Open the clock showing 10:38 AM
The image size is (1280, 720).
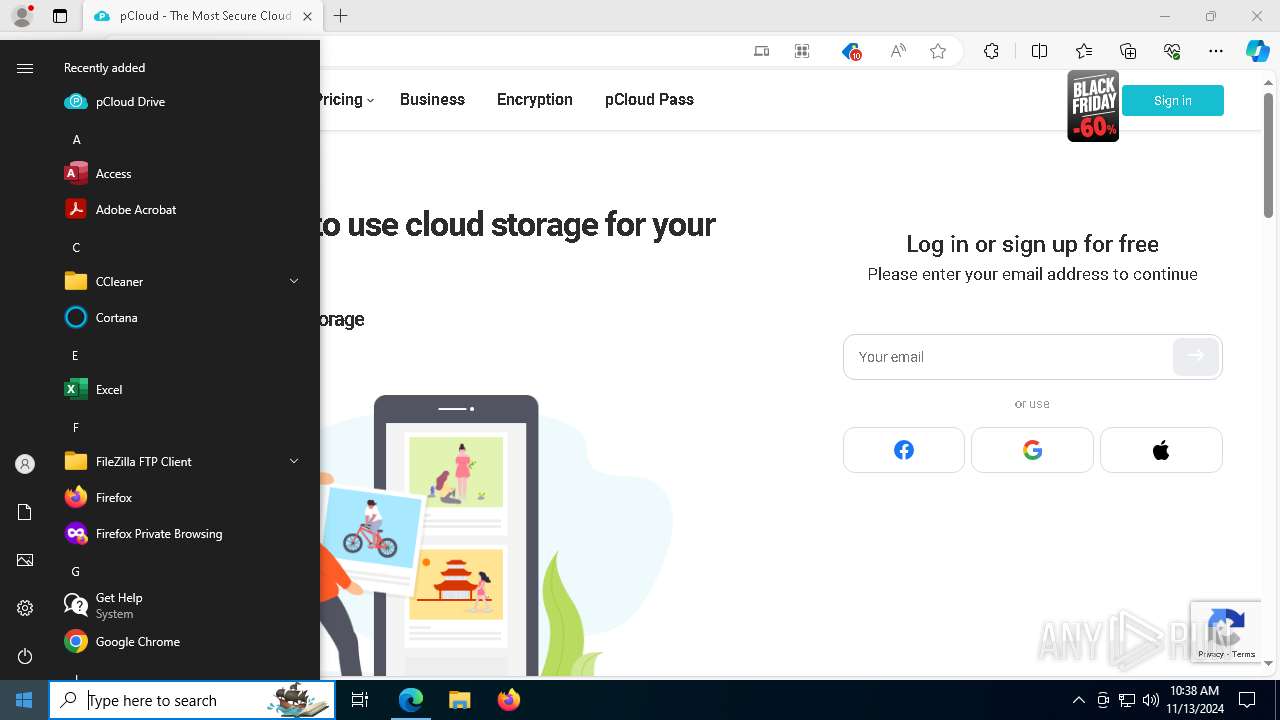coord(1194,700)
